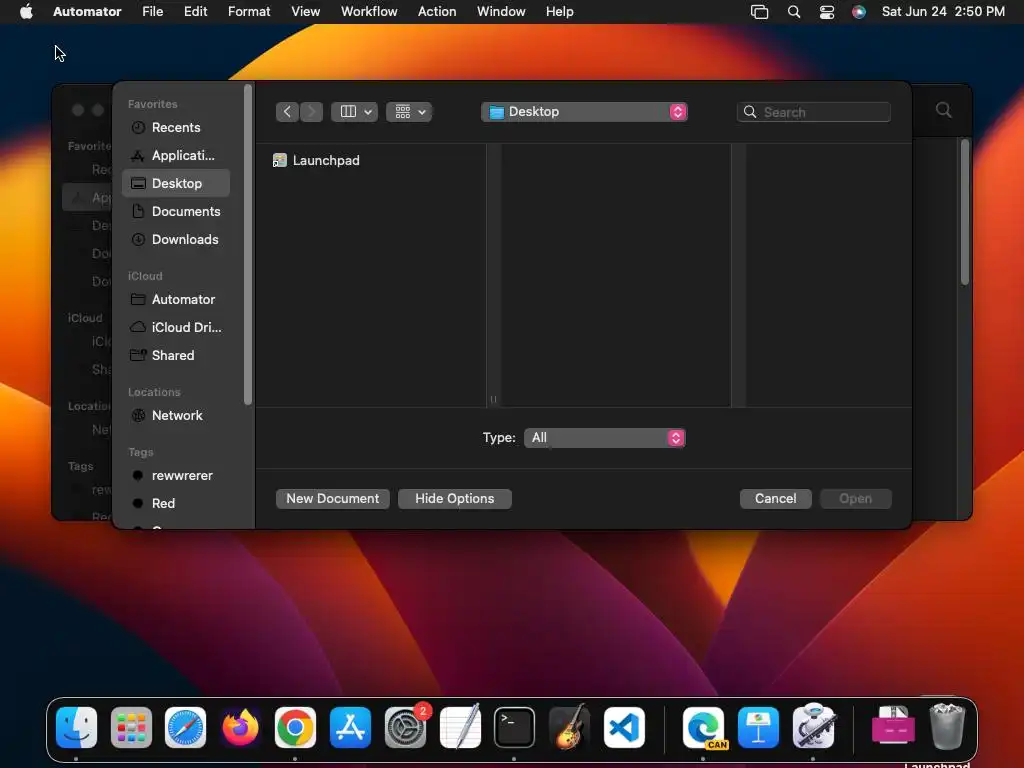
Task: Click the background window's vertical scrollbar
Action: tap(965, 212)
